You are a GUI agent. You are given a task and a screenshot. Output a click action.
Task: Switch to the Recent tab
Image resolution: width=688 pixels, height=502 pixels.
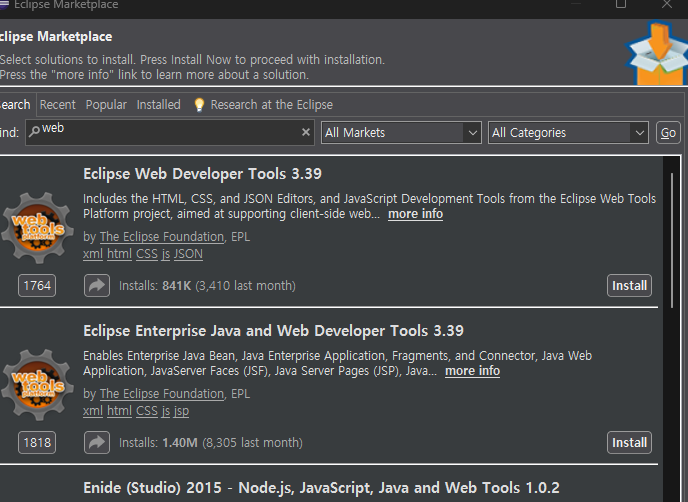(x=57, y=105)
